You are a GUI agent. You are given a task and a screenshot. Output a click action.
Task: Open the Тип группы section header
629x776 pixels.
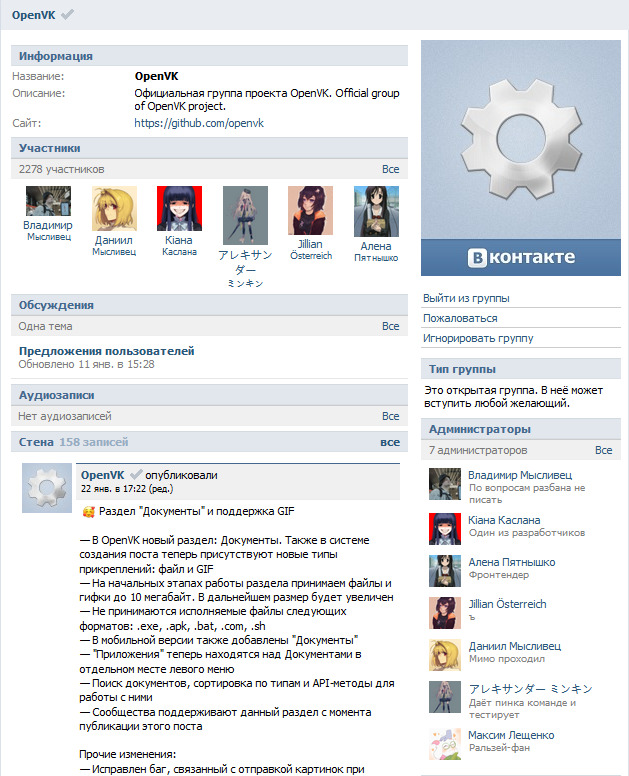(521, 369)
